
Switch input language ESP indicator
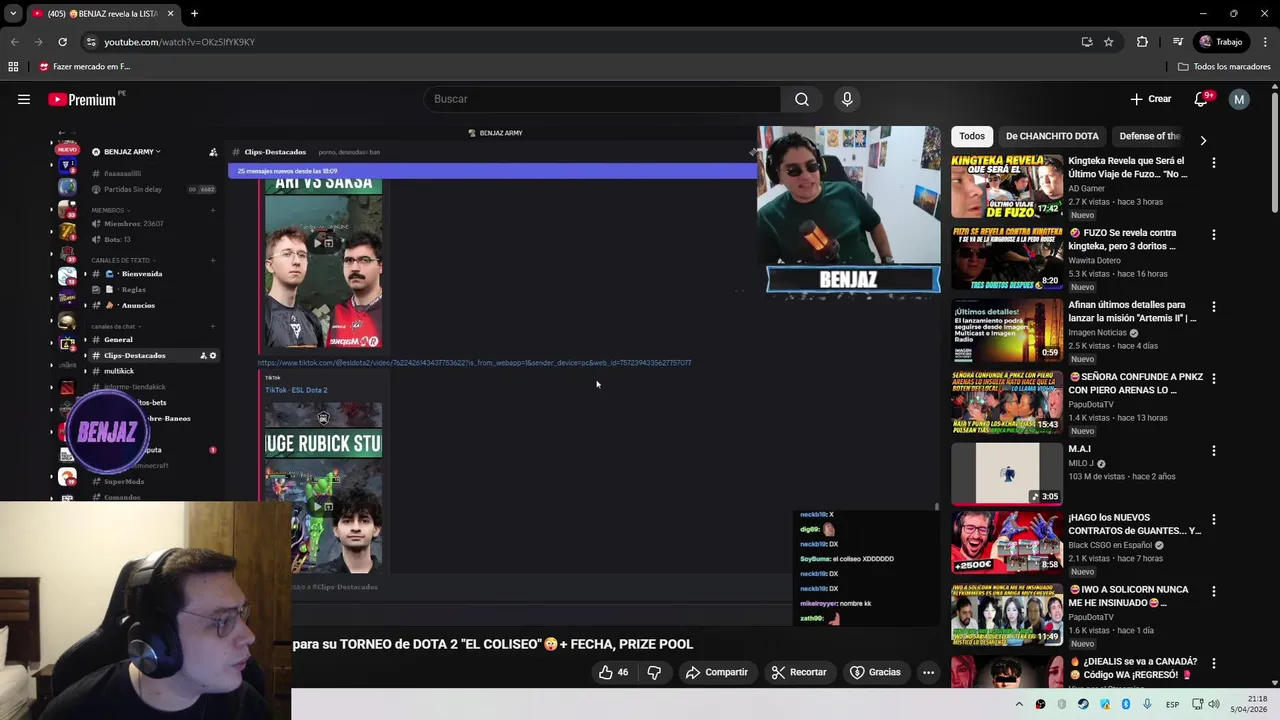point(1172,704)
